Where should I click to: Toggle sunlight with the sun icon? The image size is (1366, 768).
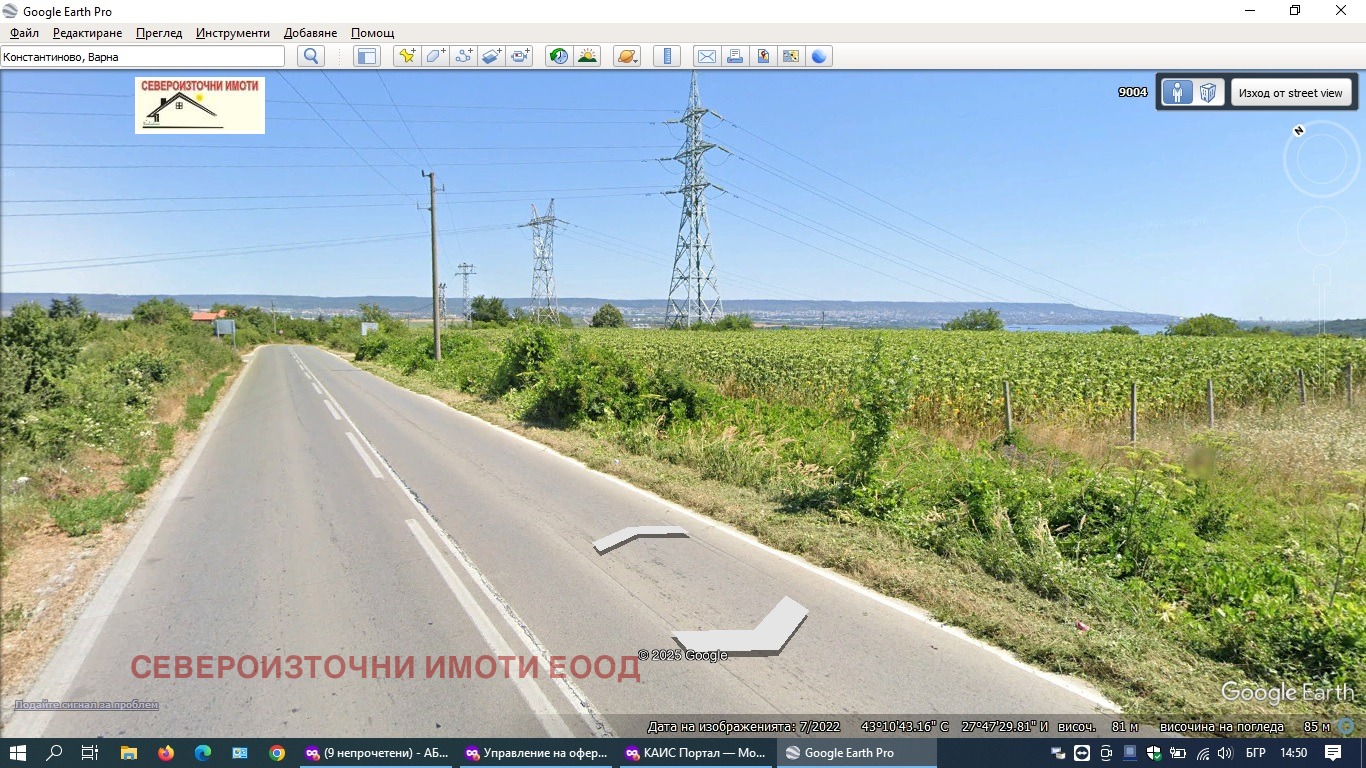pyautogui.click(x=587, y=56)
